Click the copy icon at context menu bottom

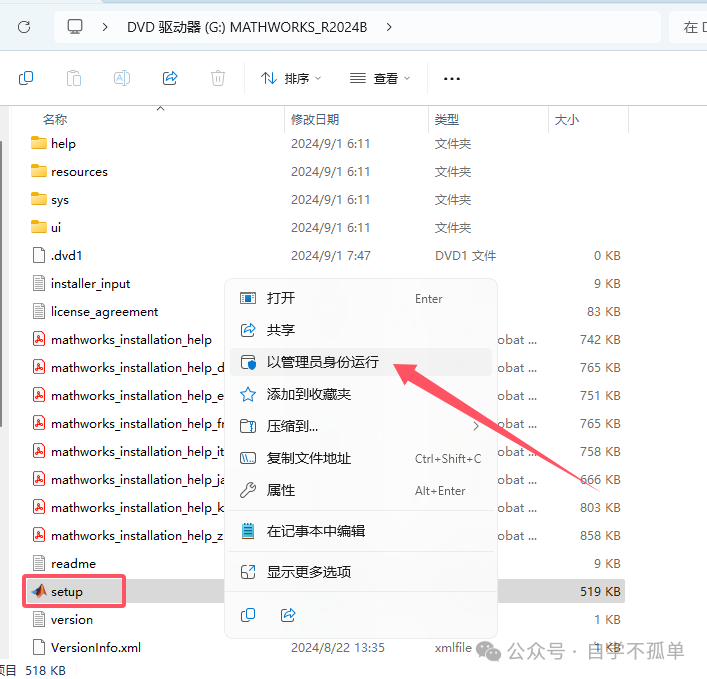248,615
